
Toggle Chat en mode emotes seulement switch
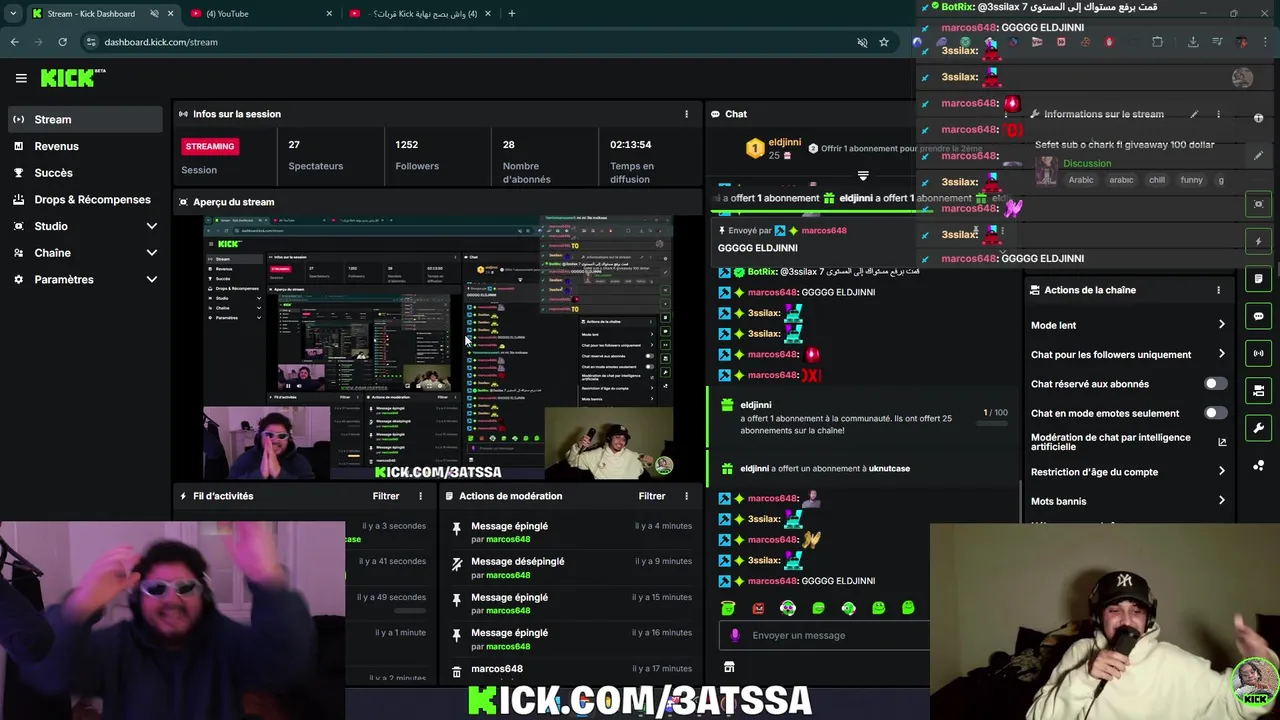tap(1215, 413)
